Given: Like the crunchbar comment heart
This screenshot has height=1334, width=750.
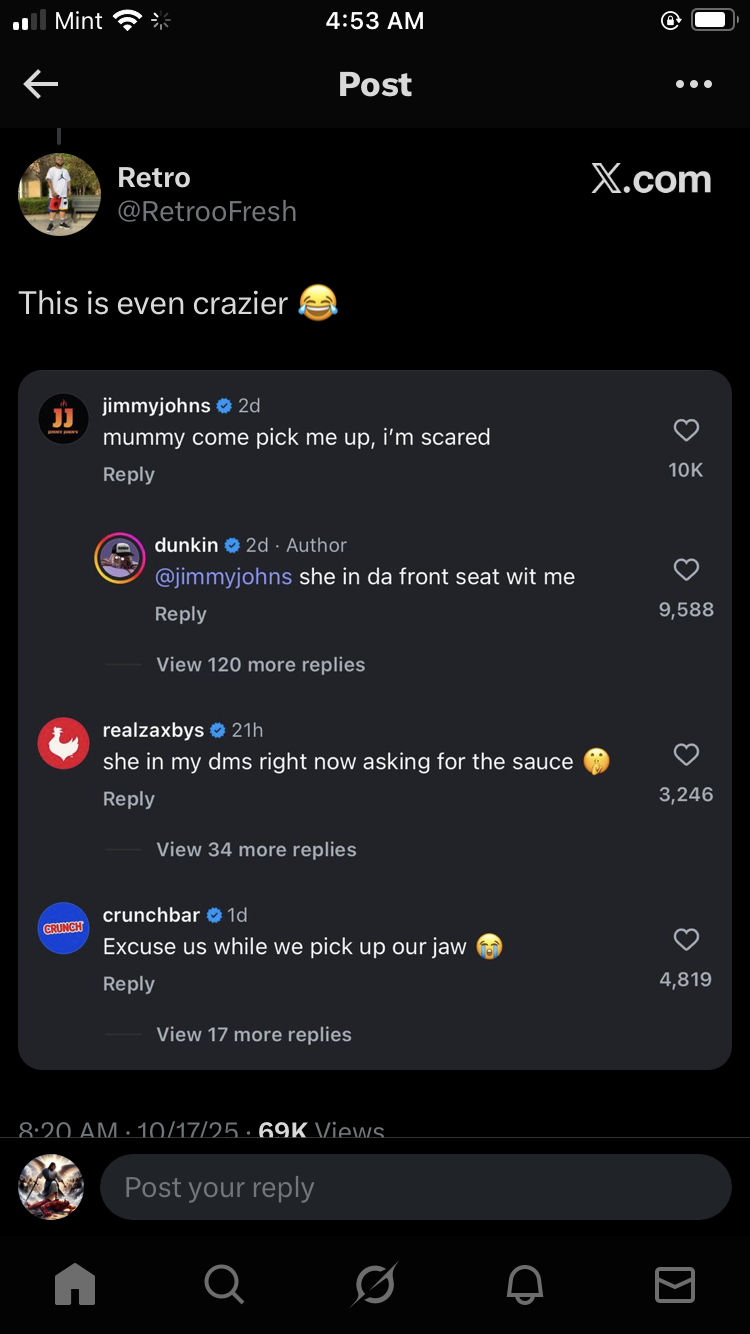Looking at the screenshot, I should [686, 939].
